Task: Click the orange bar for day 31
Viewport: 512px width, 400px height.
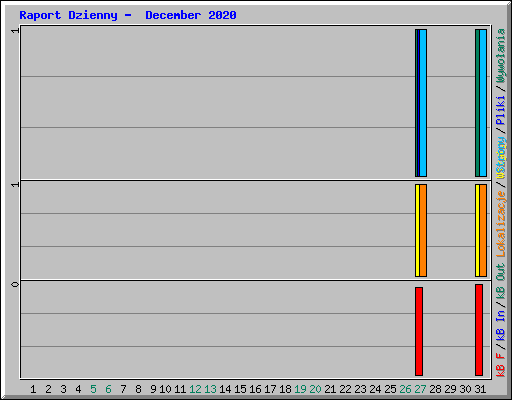Action: tap(483, 230)
